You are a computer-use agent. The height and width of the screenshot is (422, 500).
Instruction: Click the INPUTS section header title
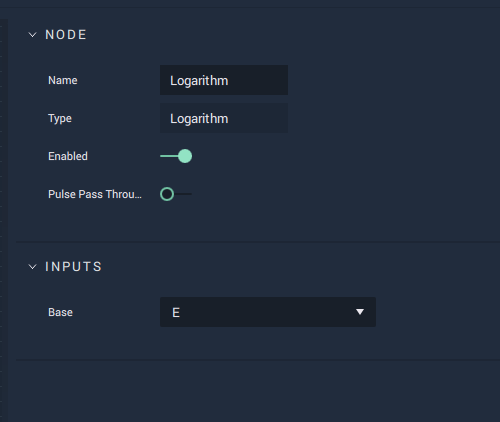[73, 267]
